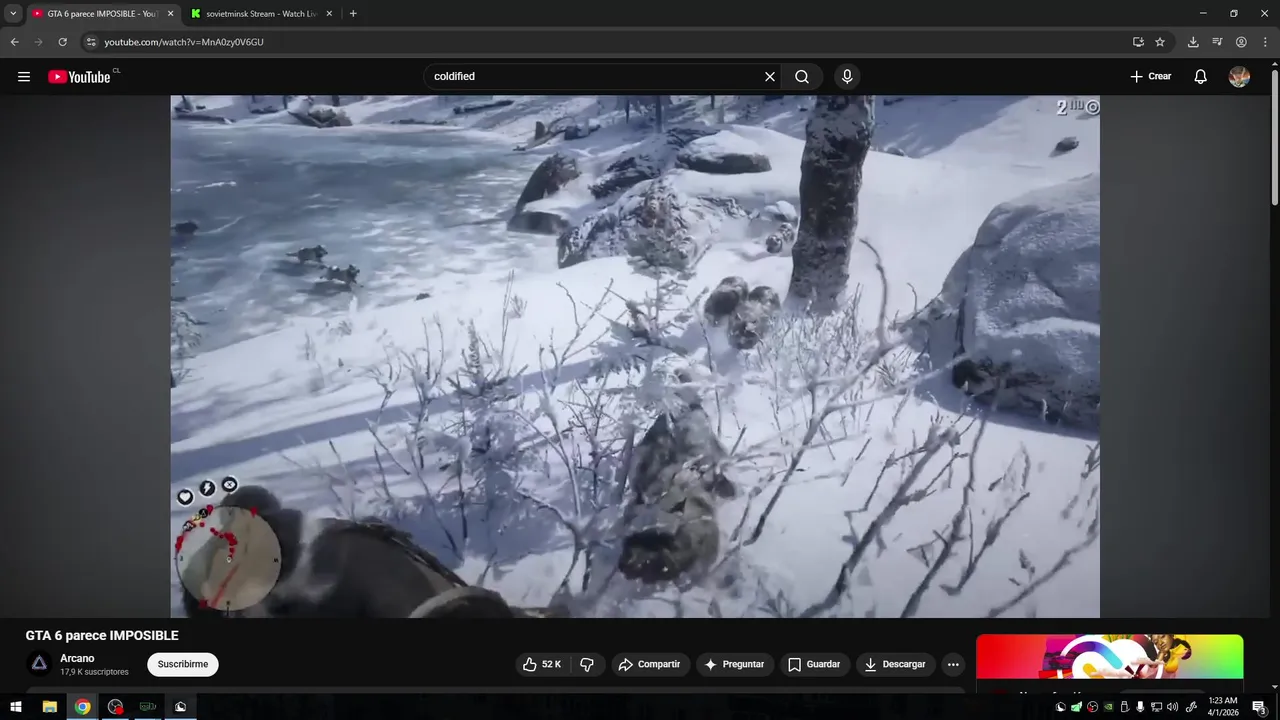The width and height of the screenshot is (1280, 720).
Task: Open the Windows notification center
Action: coord(1259,707)
